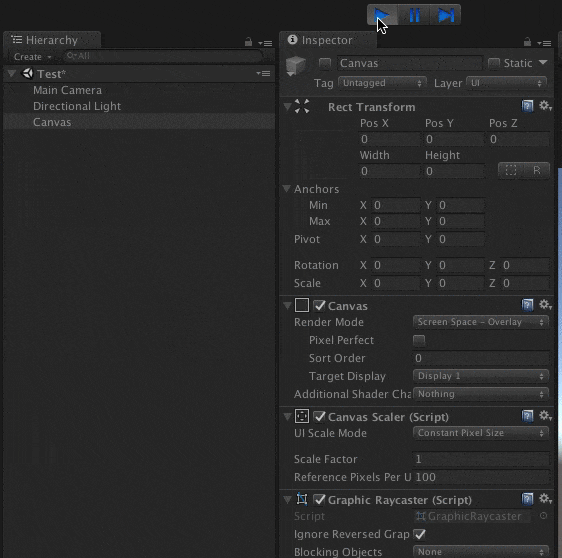
Task: Select Main Camera in the Hierarchy
Action: pos(67,90)
